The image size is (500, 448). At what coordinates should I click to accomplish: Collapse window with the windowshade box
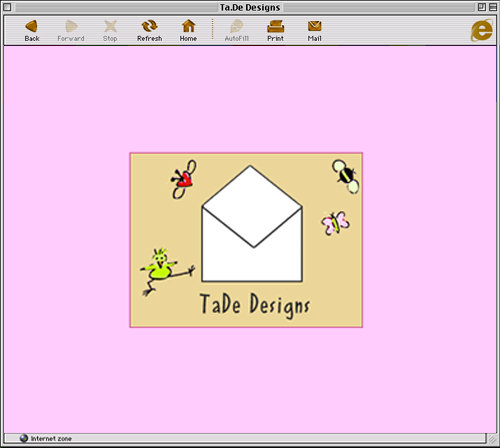pos(493,7)
